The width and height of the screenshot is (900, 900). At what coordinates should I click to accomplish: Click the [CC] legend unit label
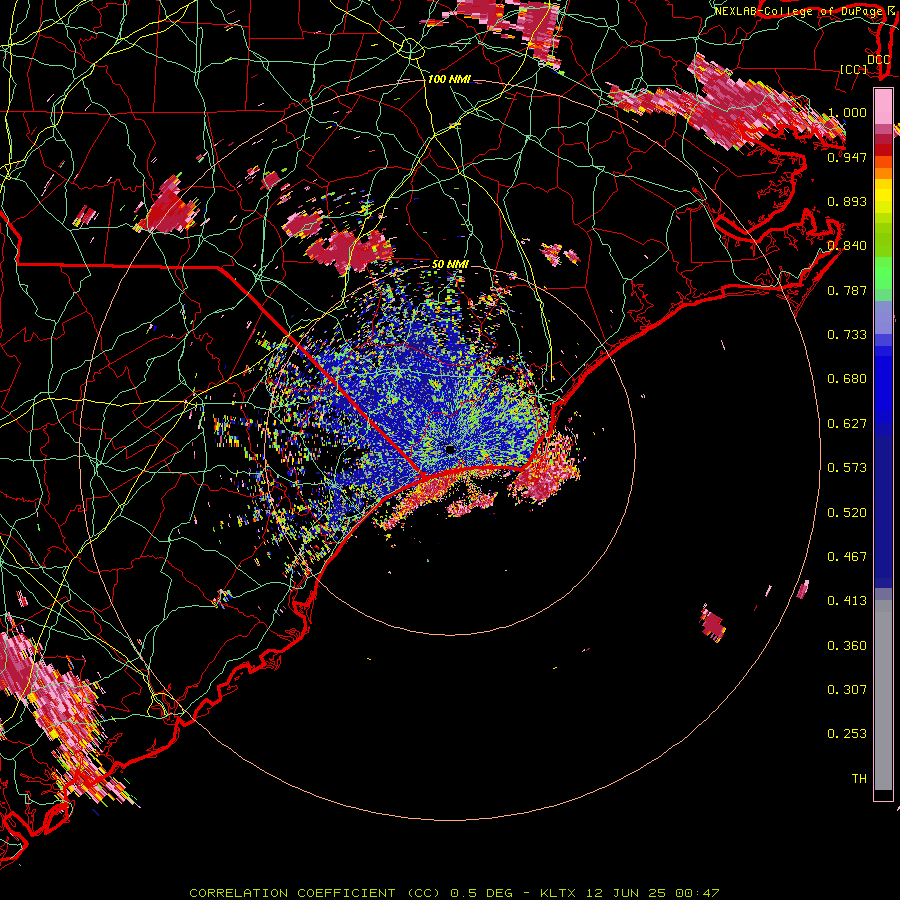pos(854,69)
